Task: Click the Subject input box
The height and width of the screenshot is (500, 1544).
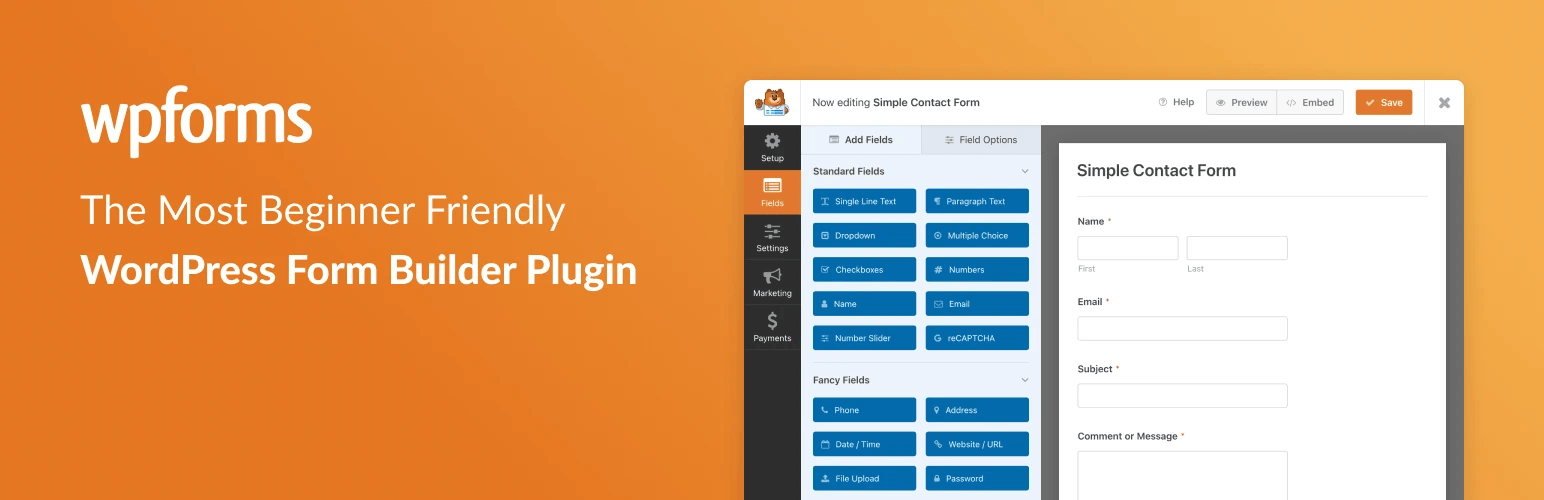Action: tap(1182, 395)
